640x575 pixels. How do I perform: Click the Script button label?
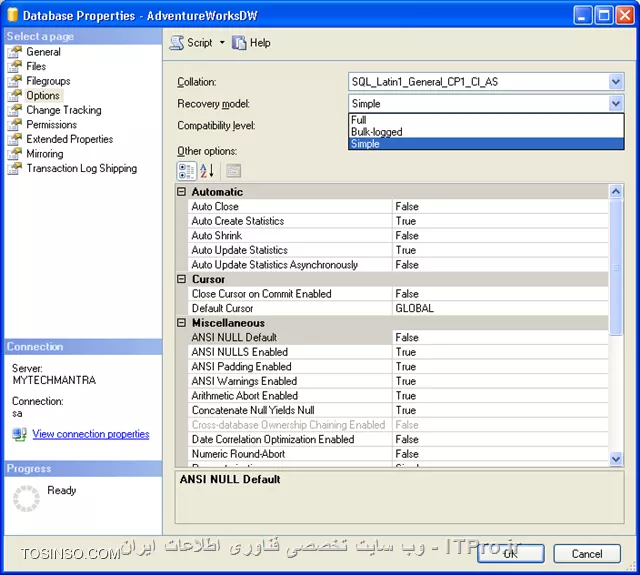200,42
